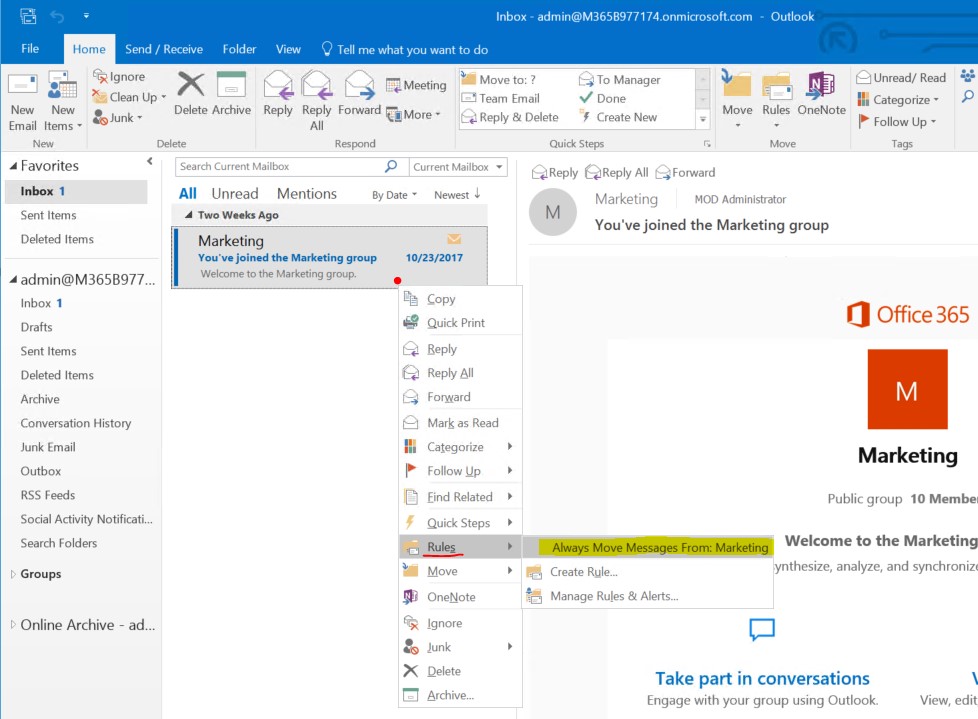Screen dimensions: 978x719
Task: Choose OneNote in context menu
Action: point(451,597)
